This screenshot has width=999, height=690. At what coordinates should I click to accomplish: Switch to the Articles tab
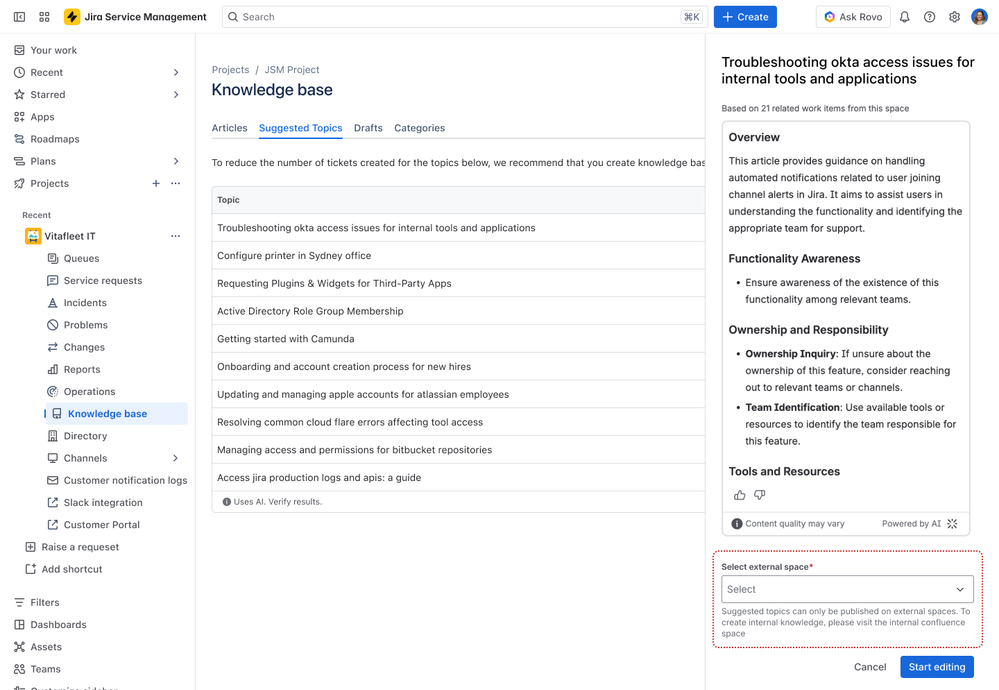229,128
